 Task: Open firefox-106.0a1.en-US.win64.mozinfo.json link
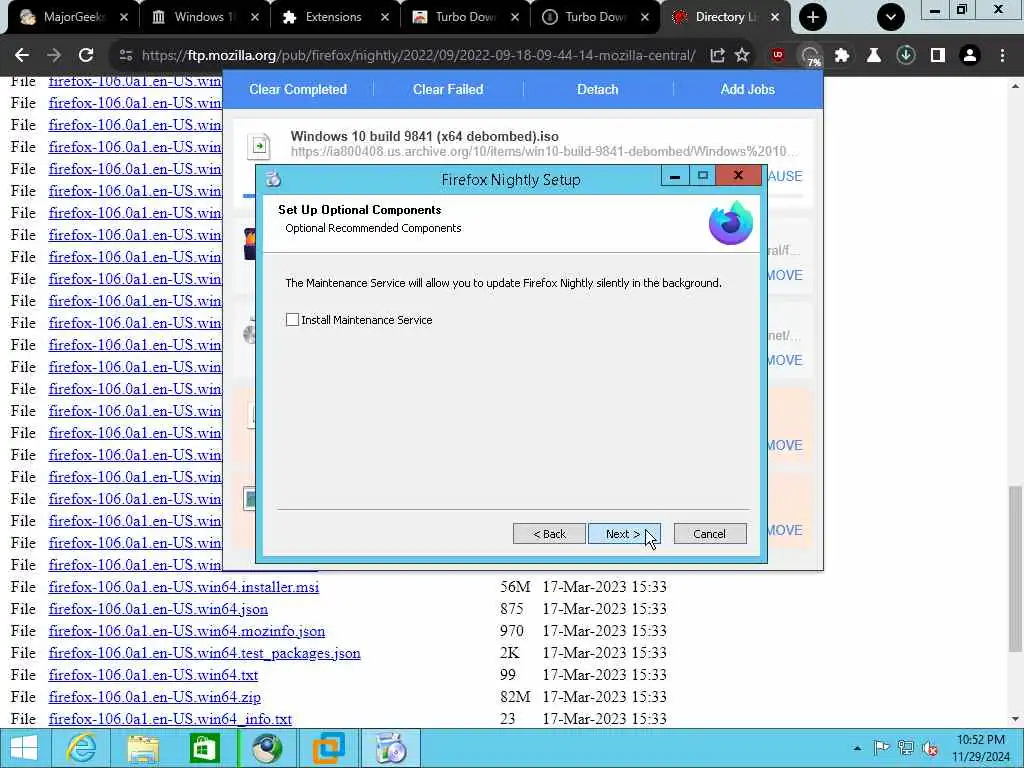[187, 632]
